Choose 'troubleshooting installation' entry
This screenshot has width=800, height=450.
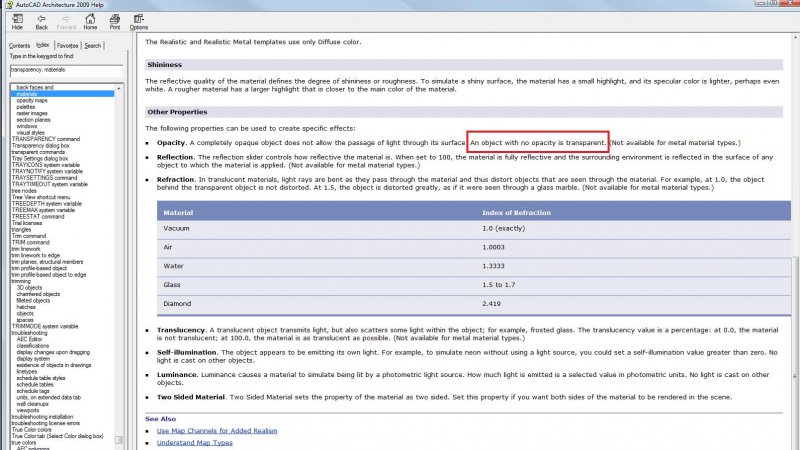pos(42,416)
